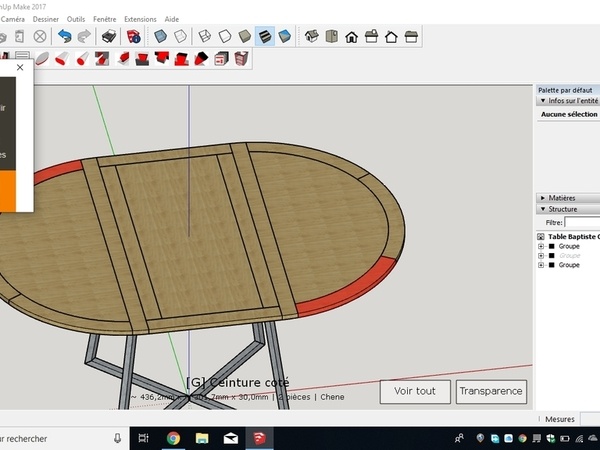Viewport: 600px width, 450px height.
Task: Select the Hidden Line style icon
Action: click(225, 37)
